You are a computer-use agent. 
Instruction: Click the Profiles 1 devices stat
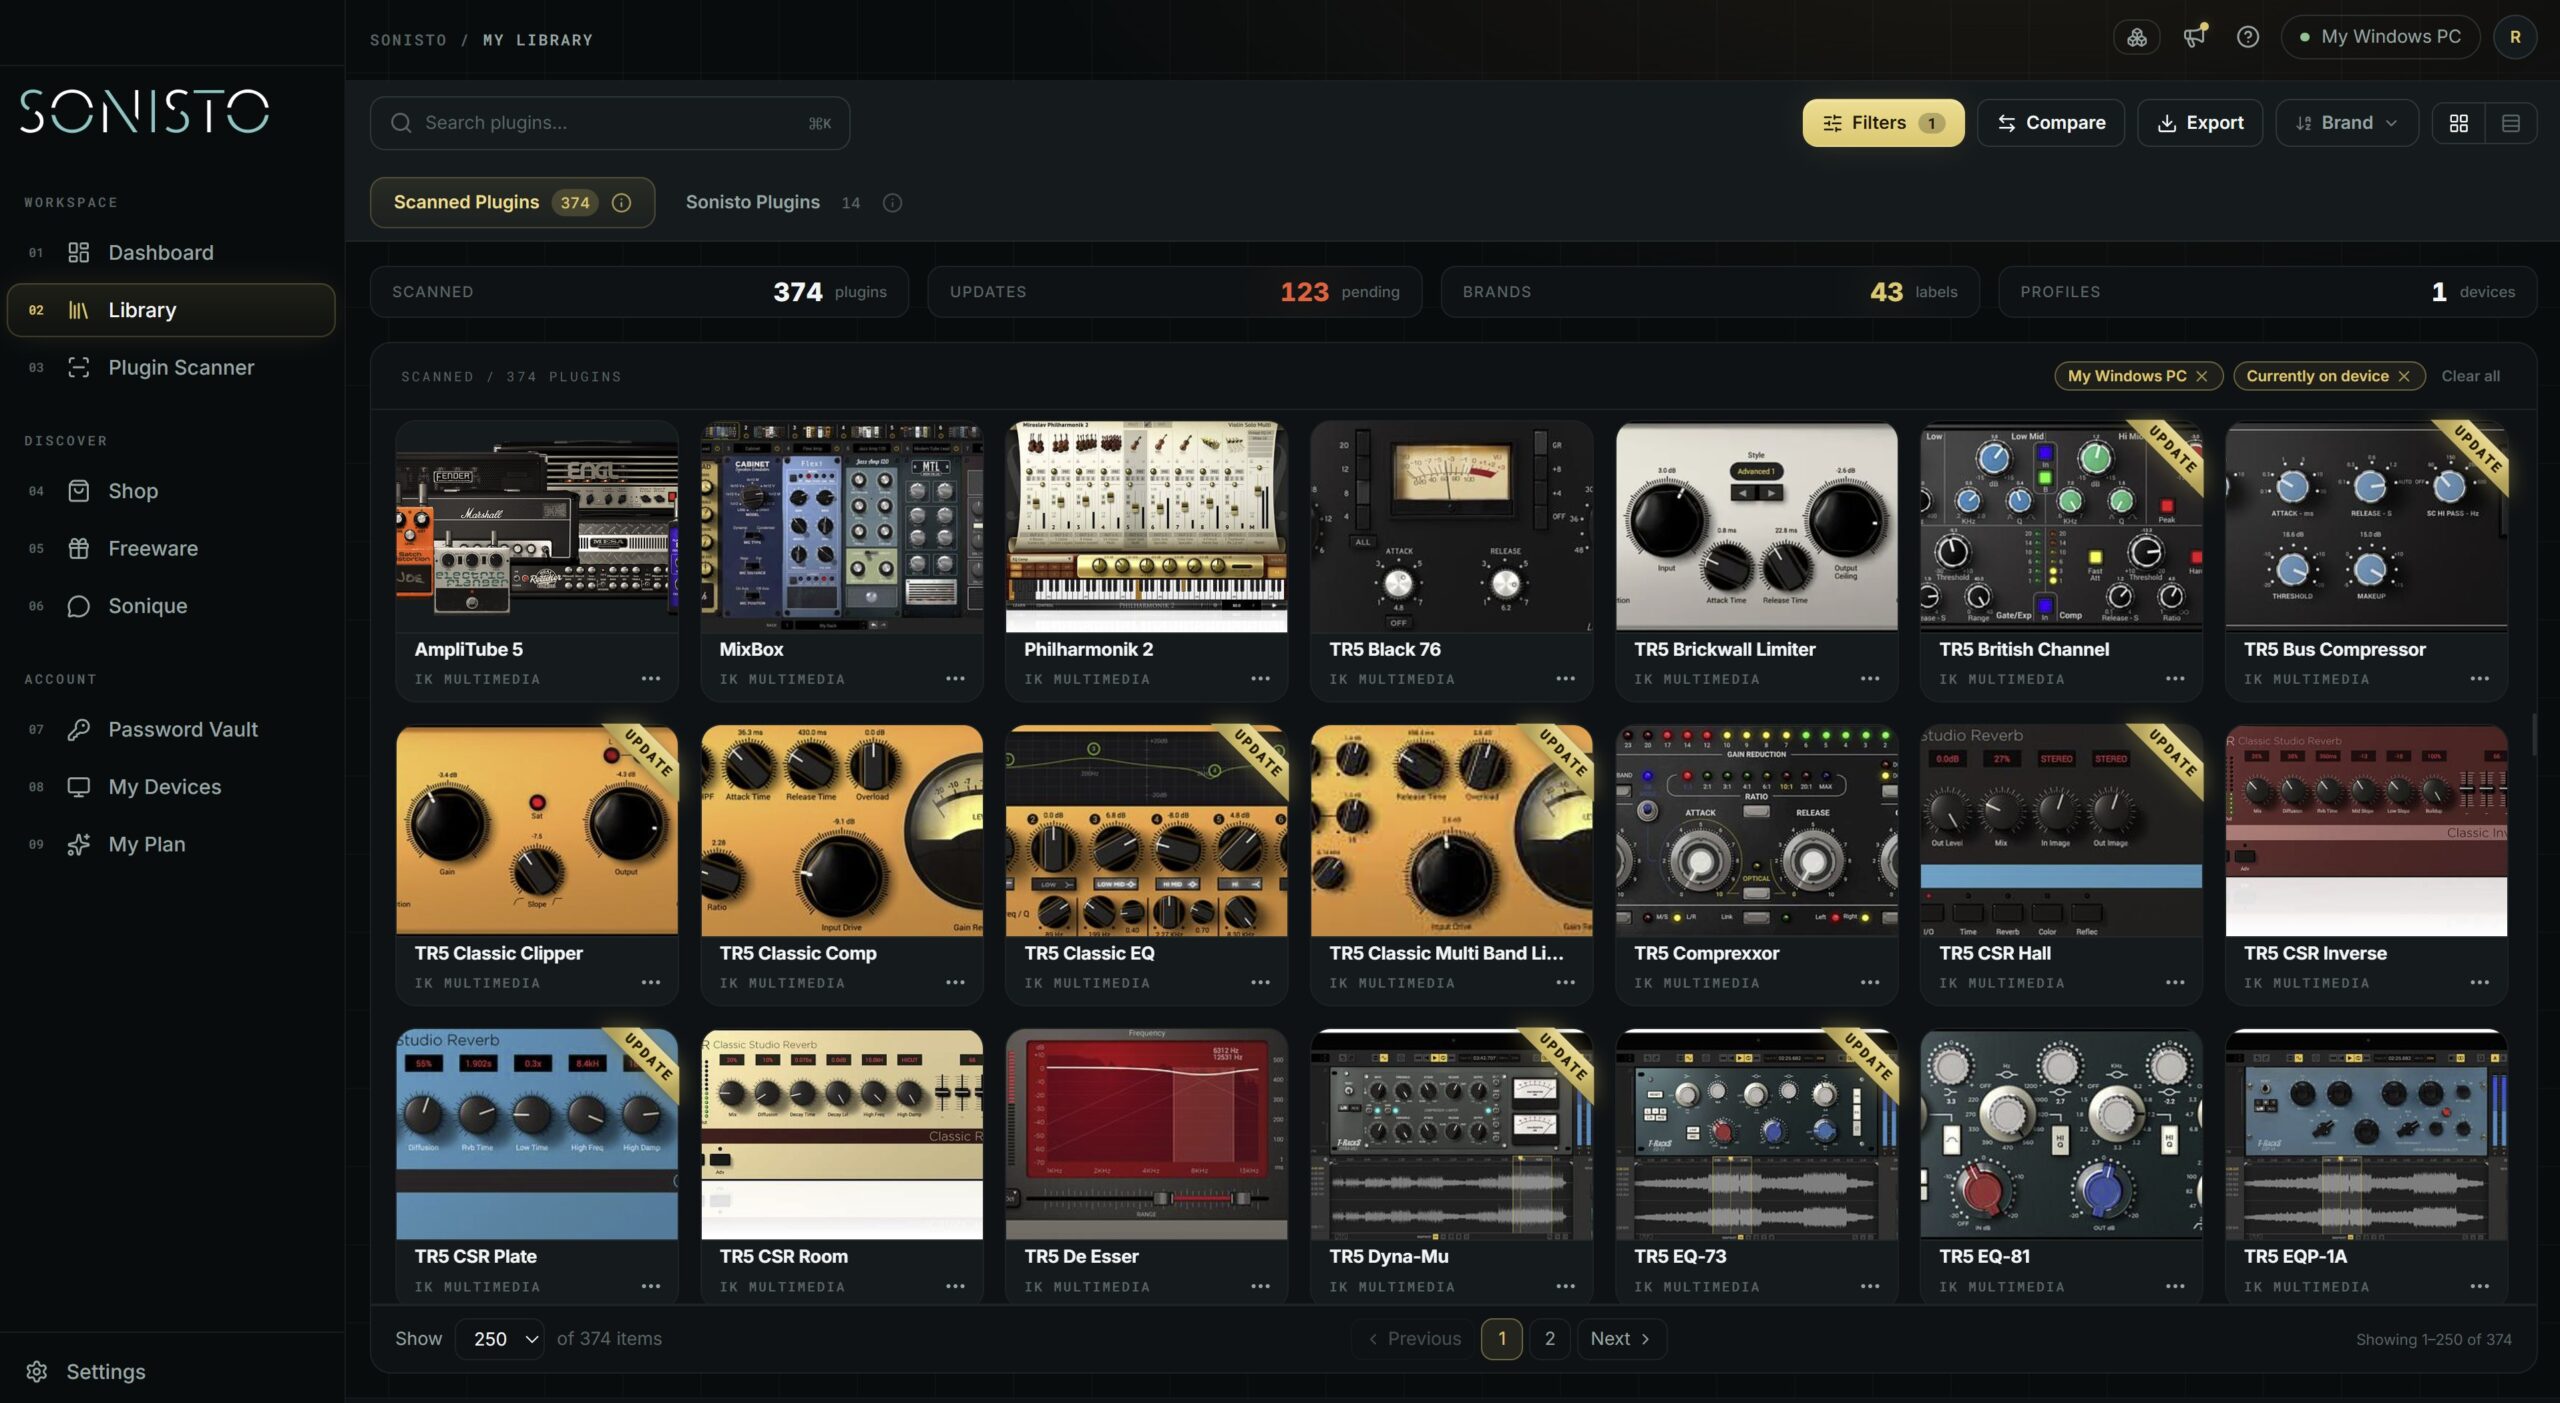tap(2267, 292)
